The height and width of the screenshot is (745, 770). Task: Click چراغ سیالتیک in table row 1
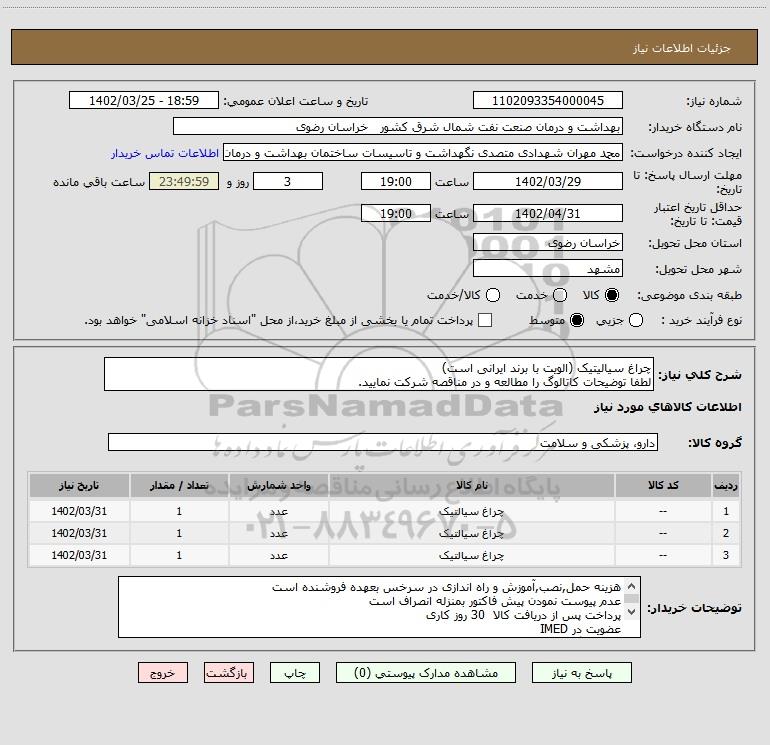(471, 511)
